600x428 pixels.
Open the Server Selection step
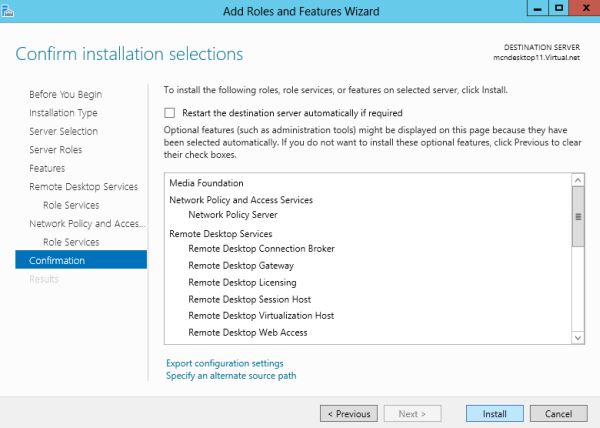(x=63, y=131)
